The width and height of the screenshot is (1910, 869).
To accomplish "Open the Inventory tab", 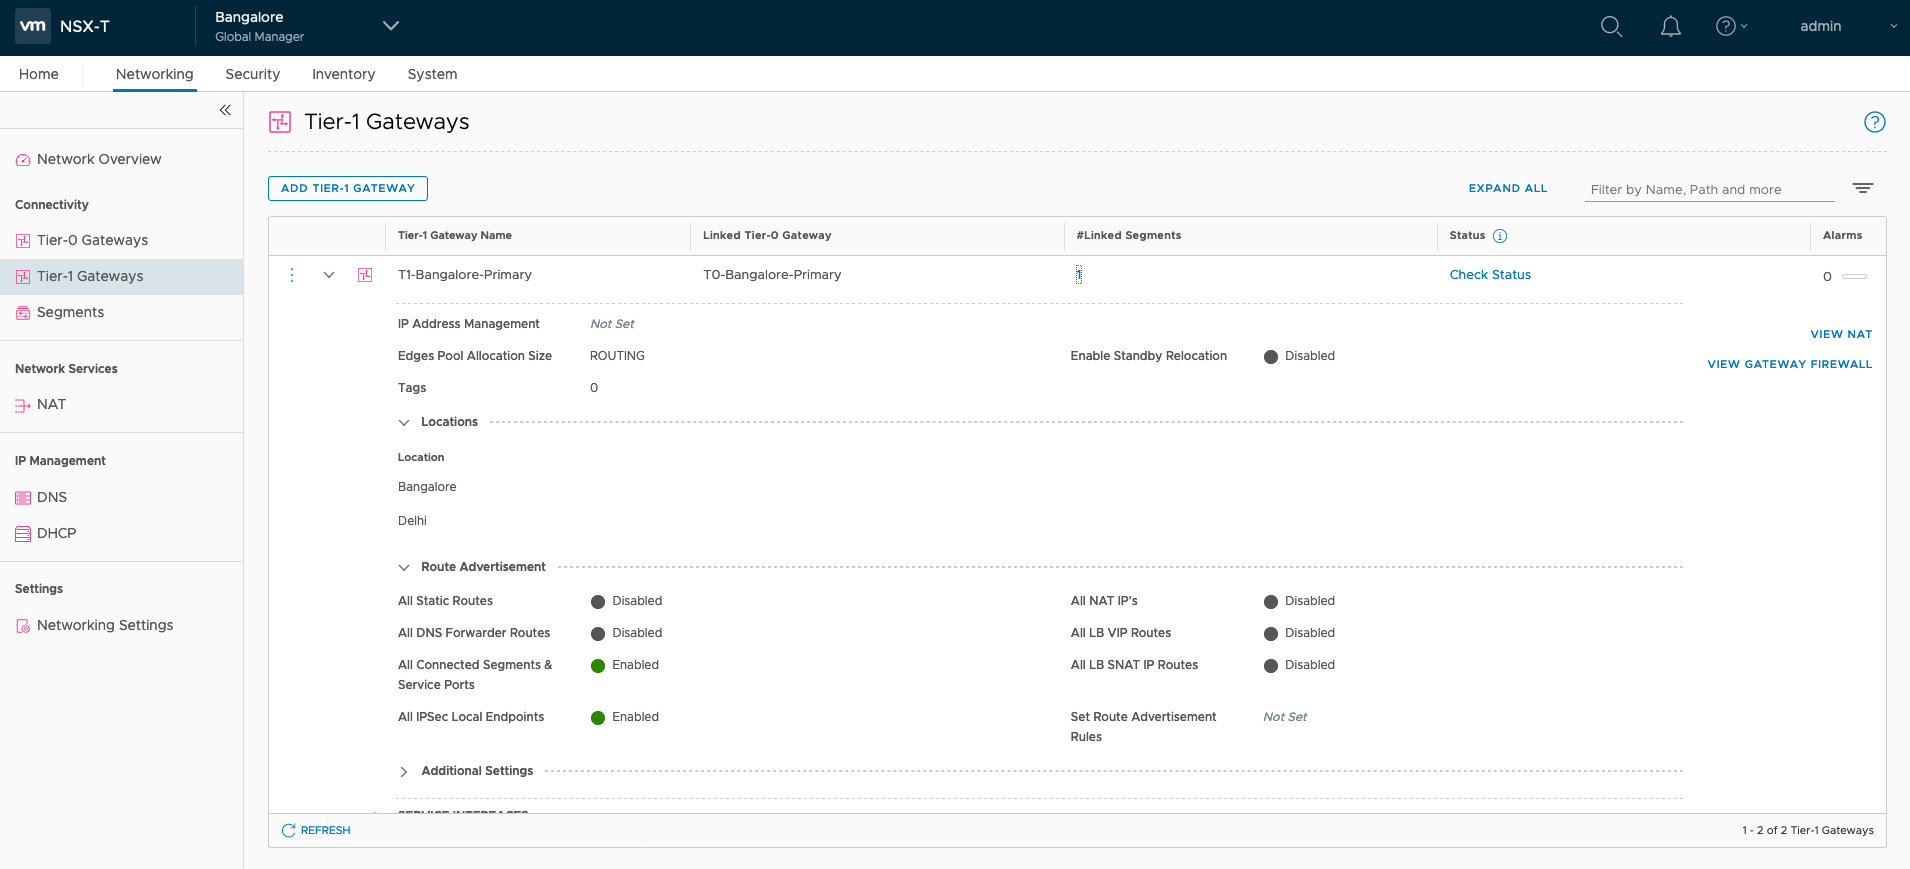I will 343,74.
